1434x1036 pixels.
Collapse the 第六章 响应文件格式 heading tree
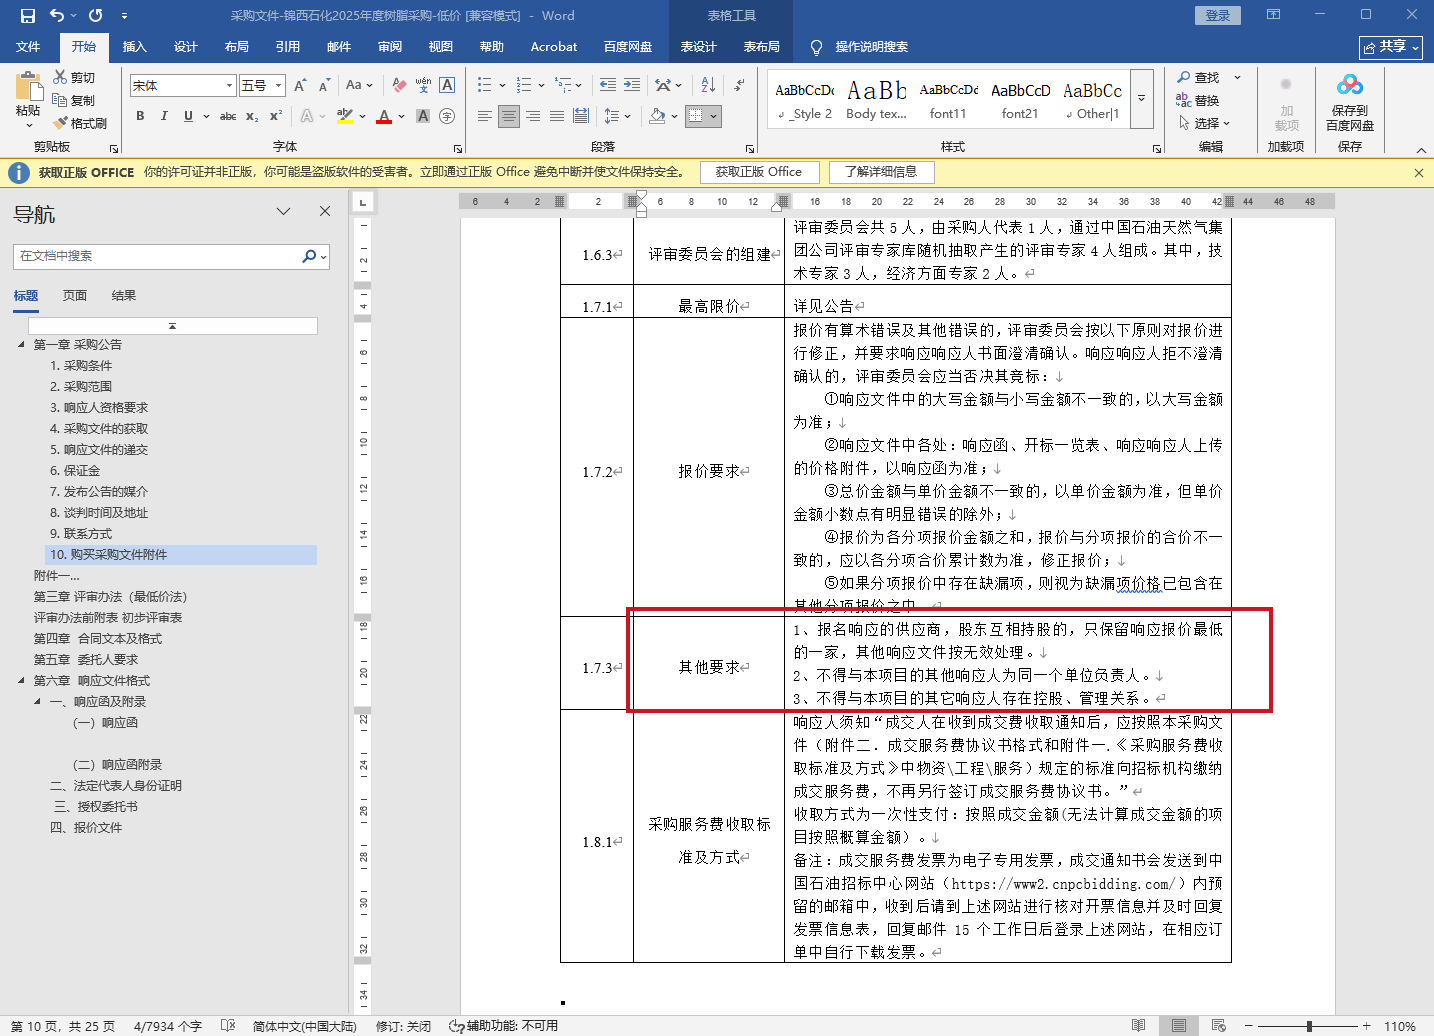[21, 681]
